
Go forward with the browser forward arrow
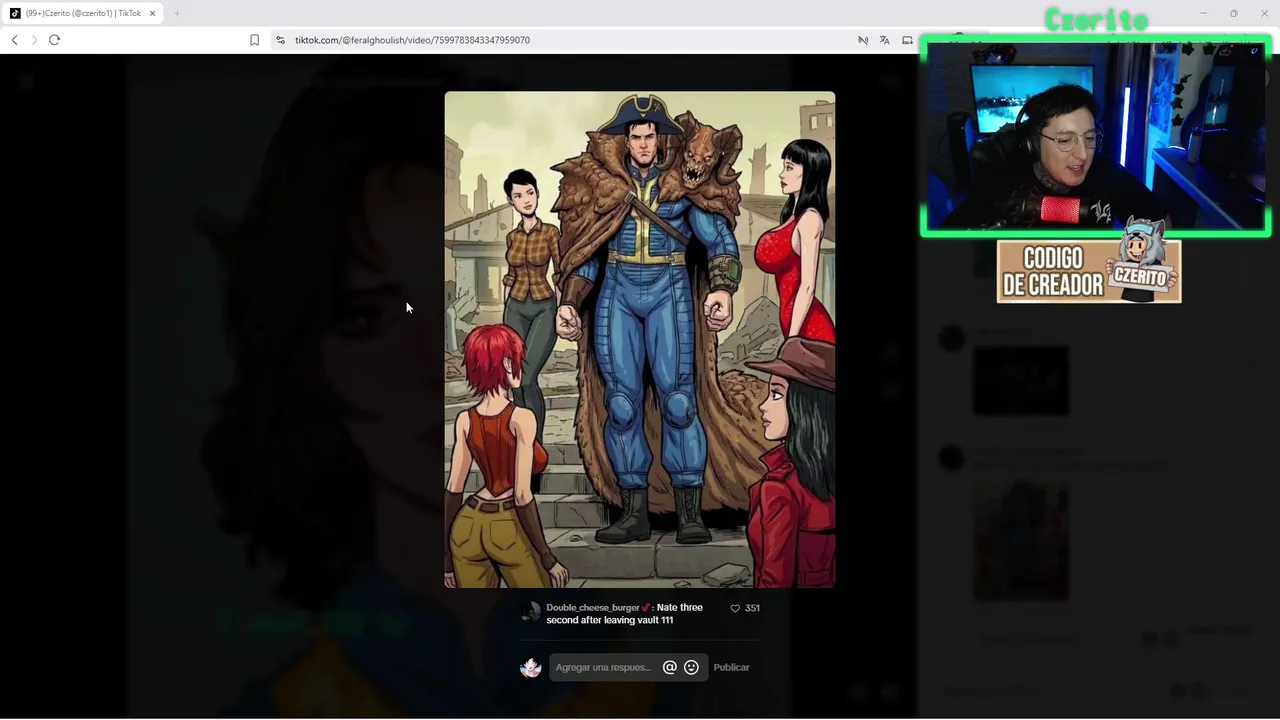point(34,40)
